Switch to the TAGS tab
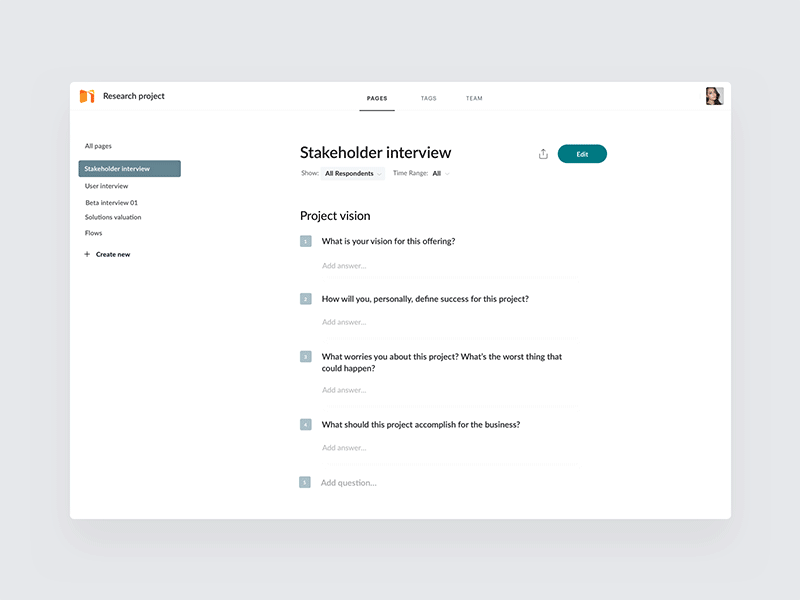This screenshot has width=800, height=600. point(429,98)
